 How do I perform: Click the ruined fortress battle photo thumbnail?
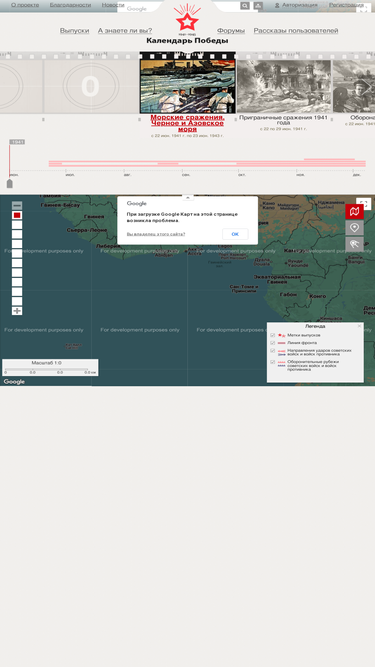[284, 86]
